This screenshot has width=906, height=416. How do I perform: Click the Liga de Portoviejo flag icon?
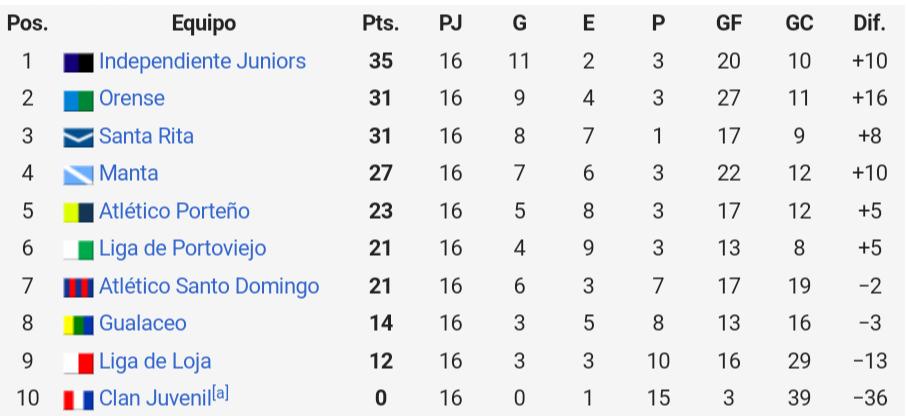[x=78, y=250]
